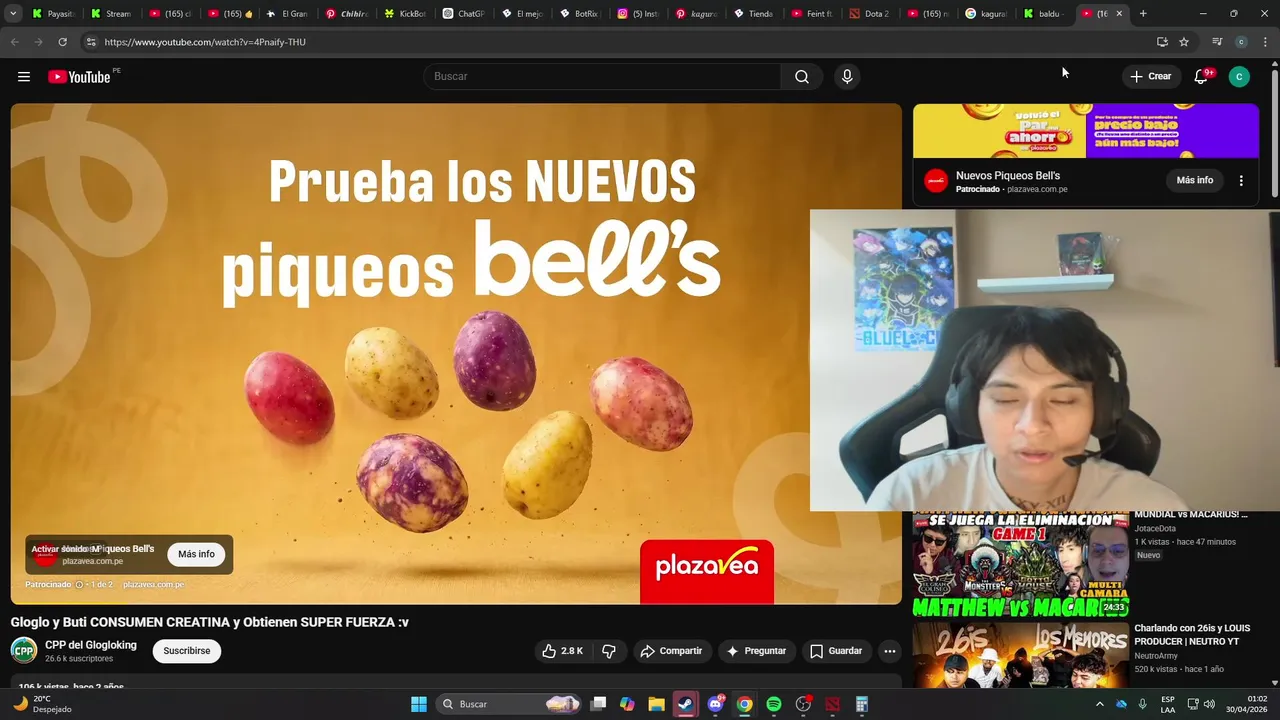Open more actions menu under video

pyautogui.click(x=889, y=651)
